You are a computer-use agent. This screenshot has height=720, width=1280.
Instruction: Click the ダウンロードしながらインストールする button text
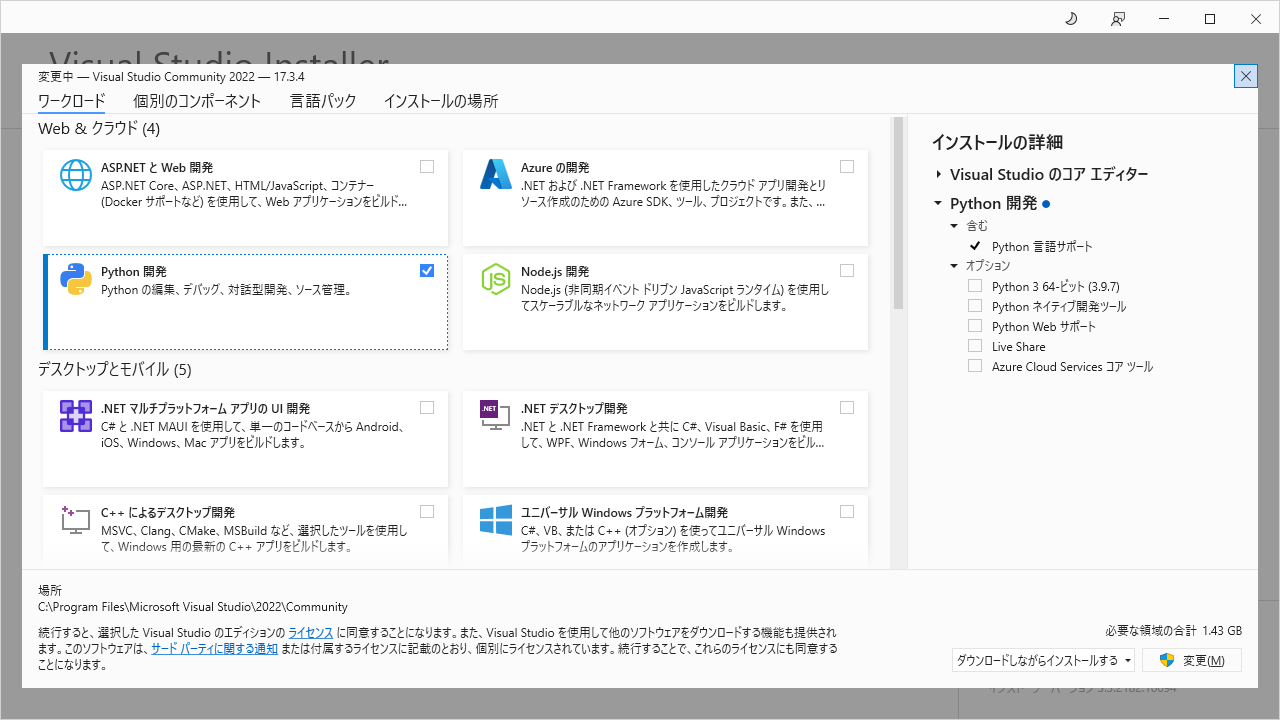1037,661
